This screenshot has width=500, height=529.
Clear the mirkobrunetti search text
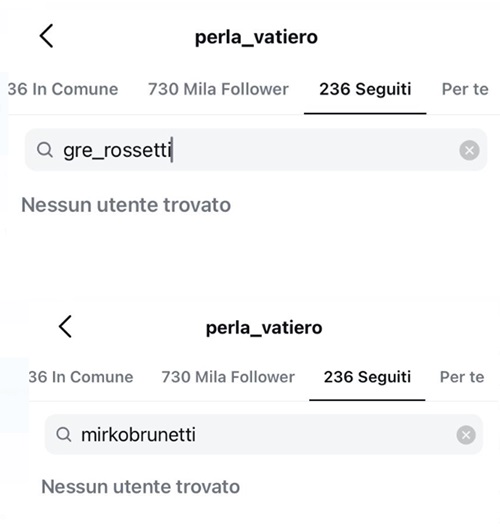[x=466, y=435]
